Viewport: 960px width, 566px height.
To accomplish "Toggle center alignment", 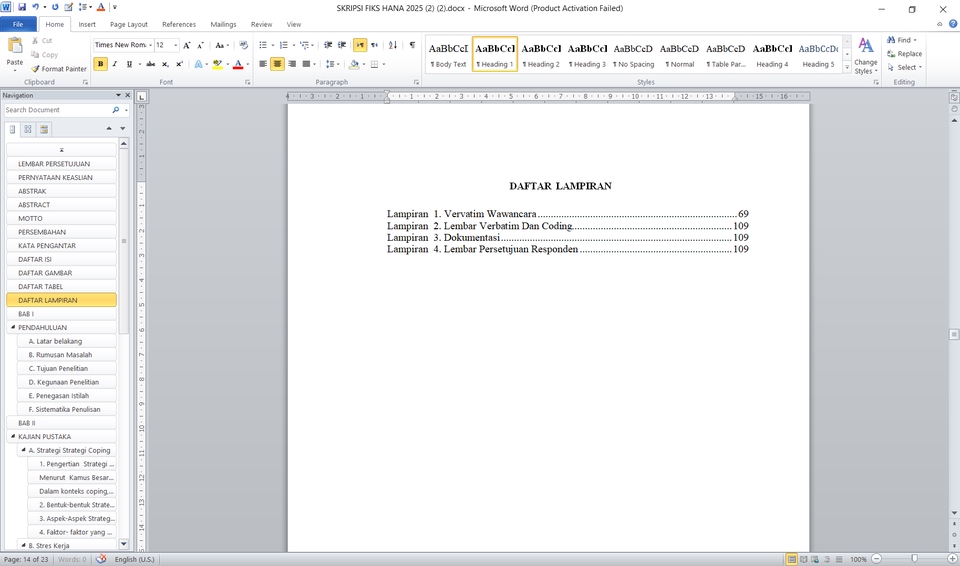I will pos(277,64).
